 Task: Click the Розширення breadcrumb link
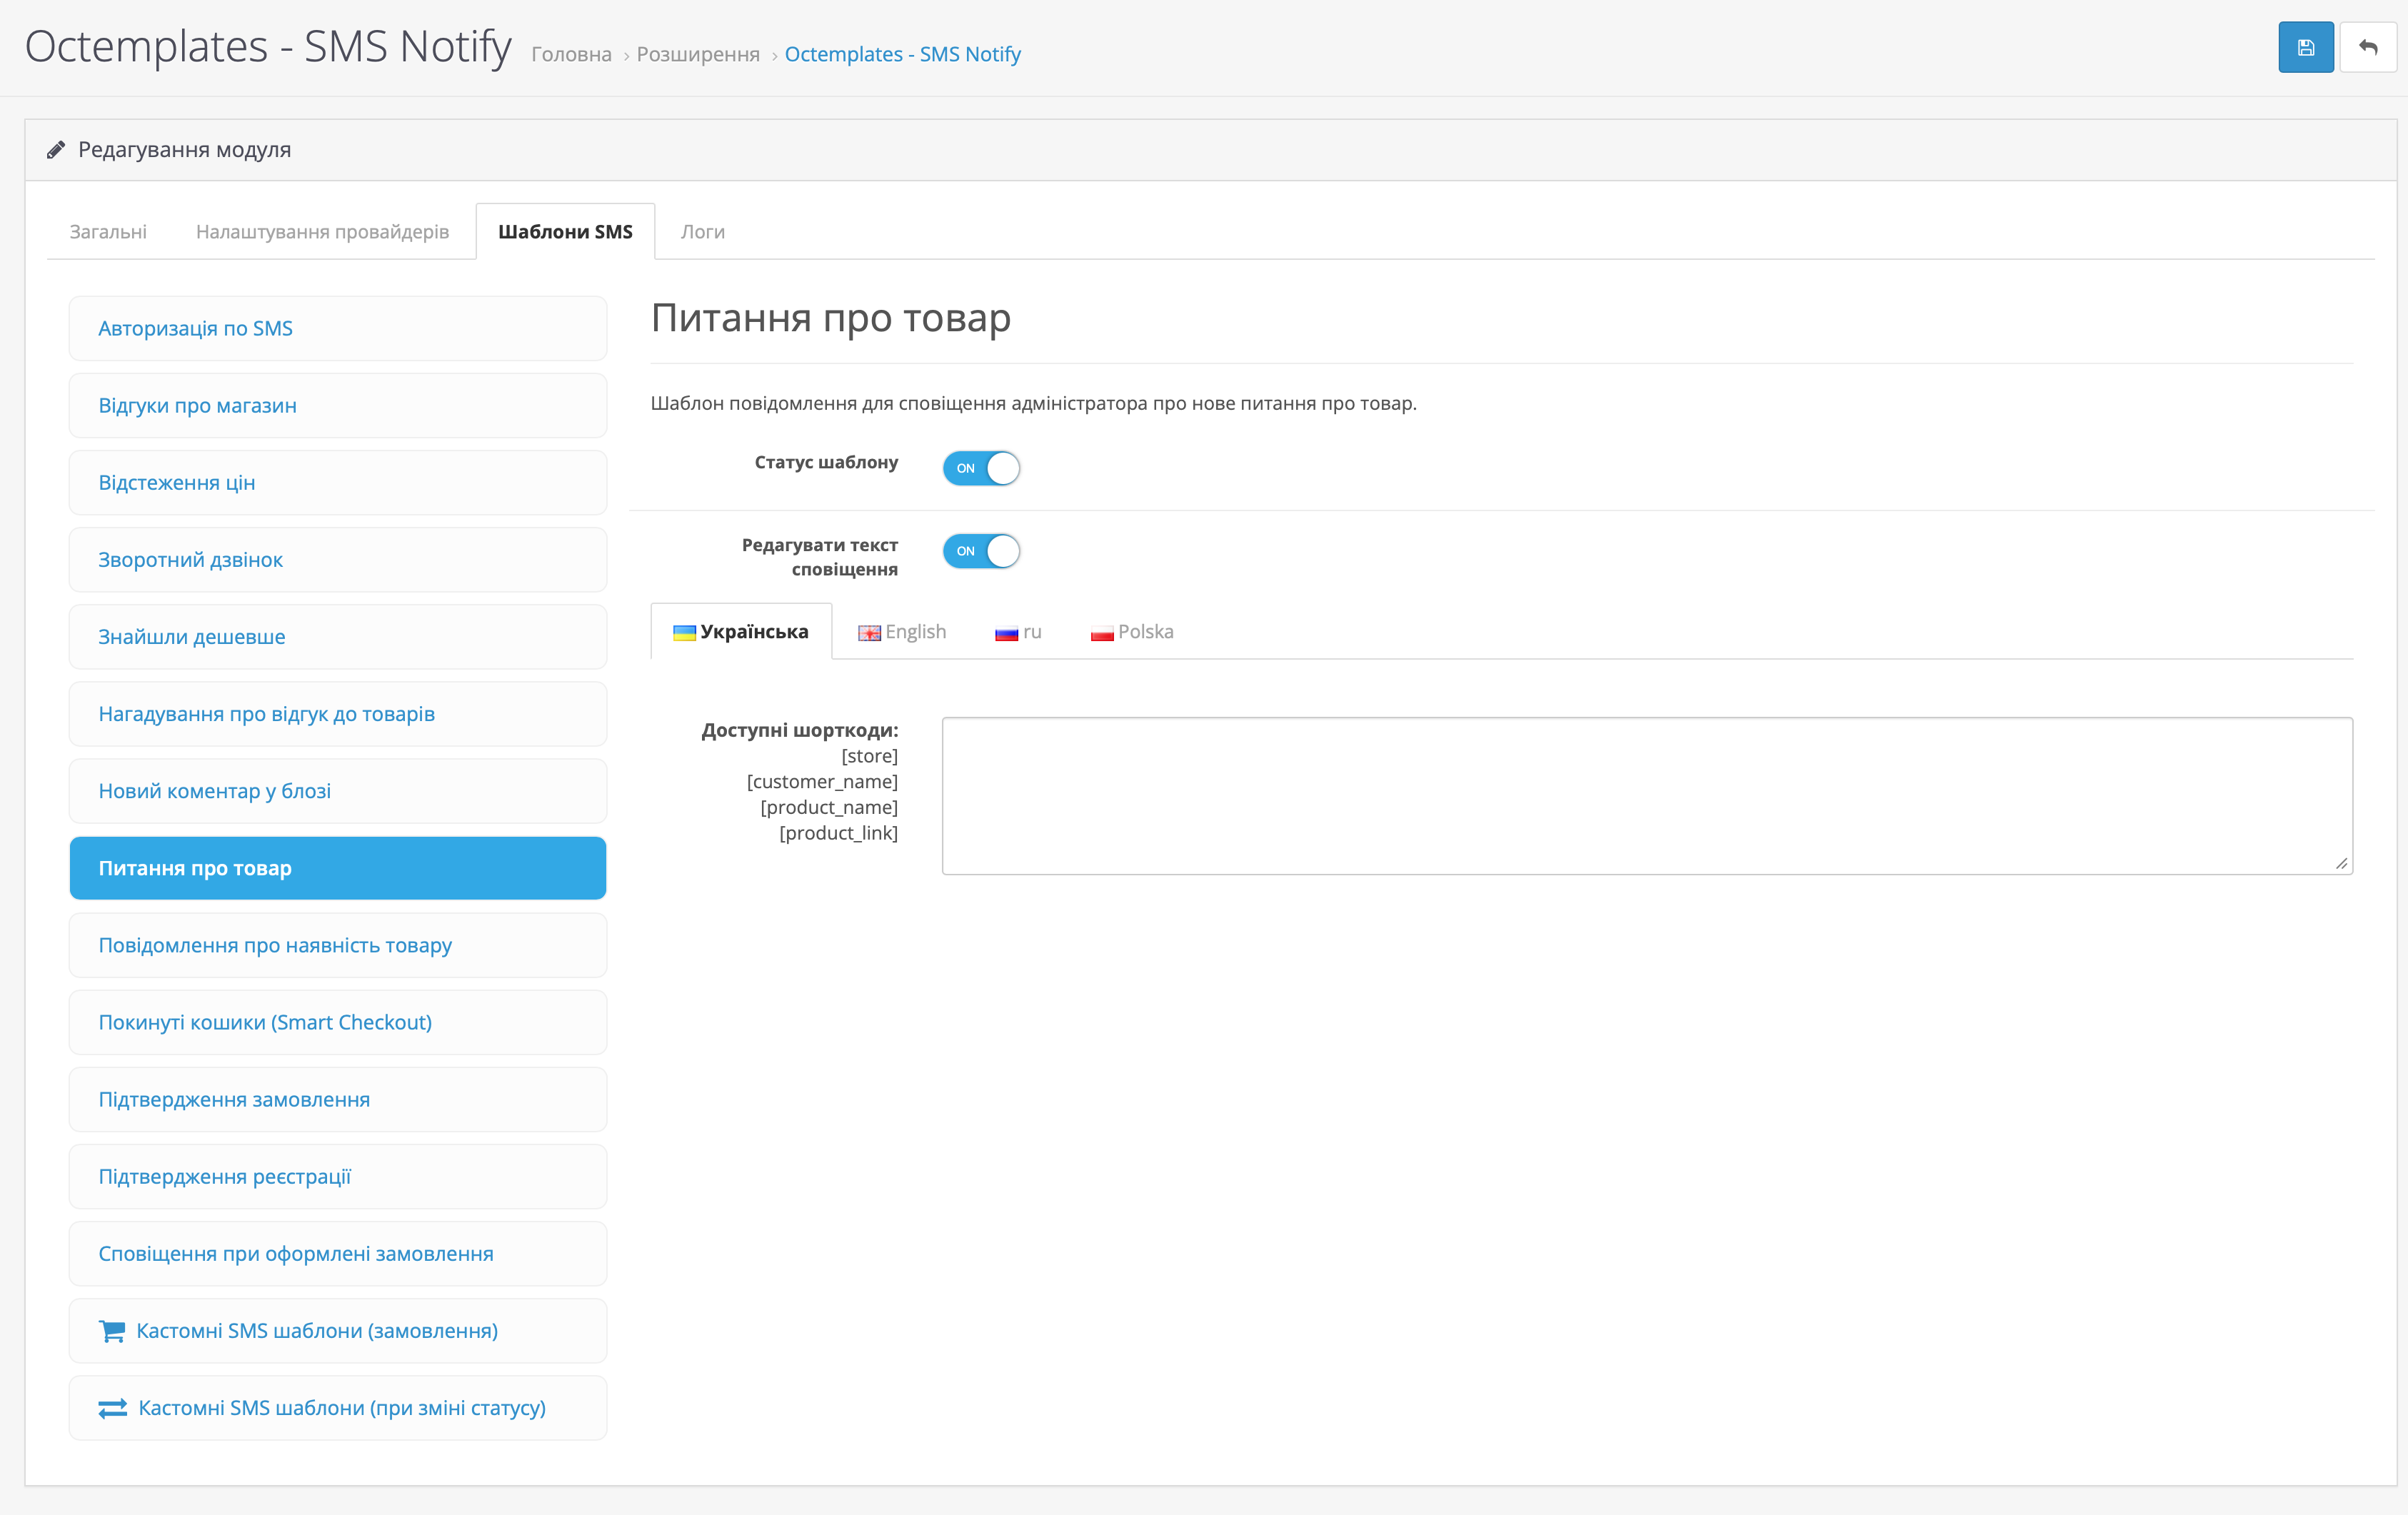tap(698, 54)
